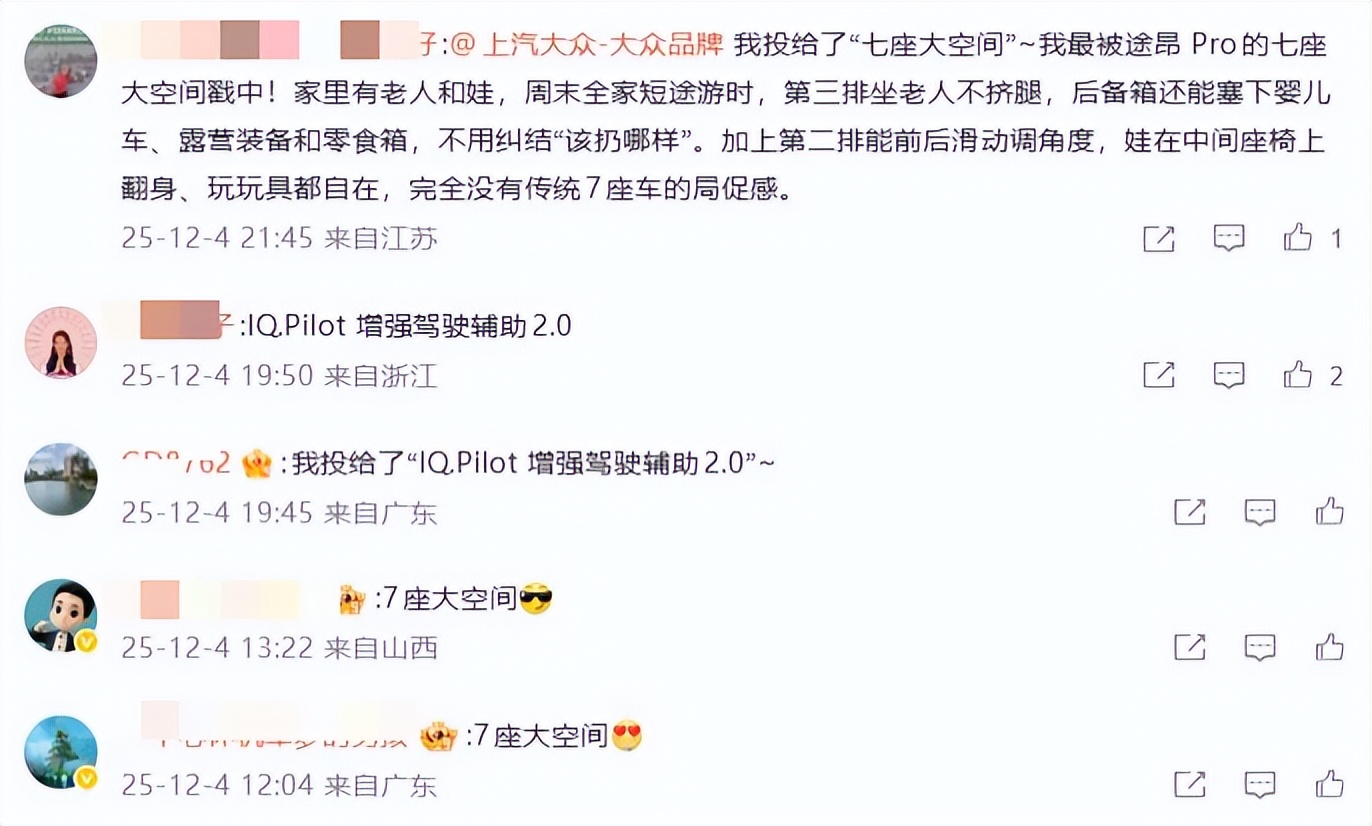Reply to the Guangdong comment at 19:45
Image resolution: width=1372 pixels, height=826 pixels.
coord(1260,512)
